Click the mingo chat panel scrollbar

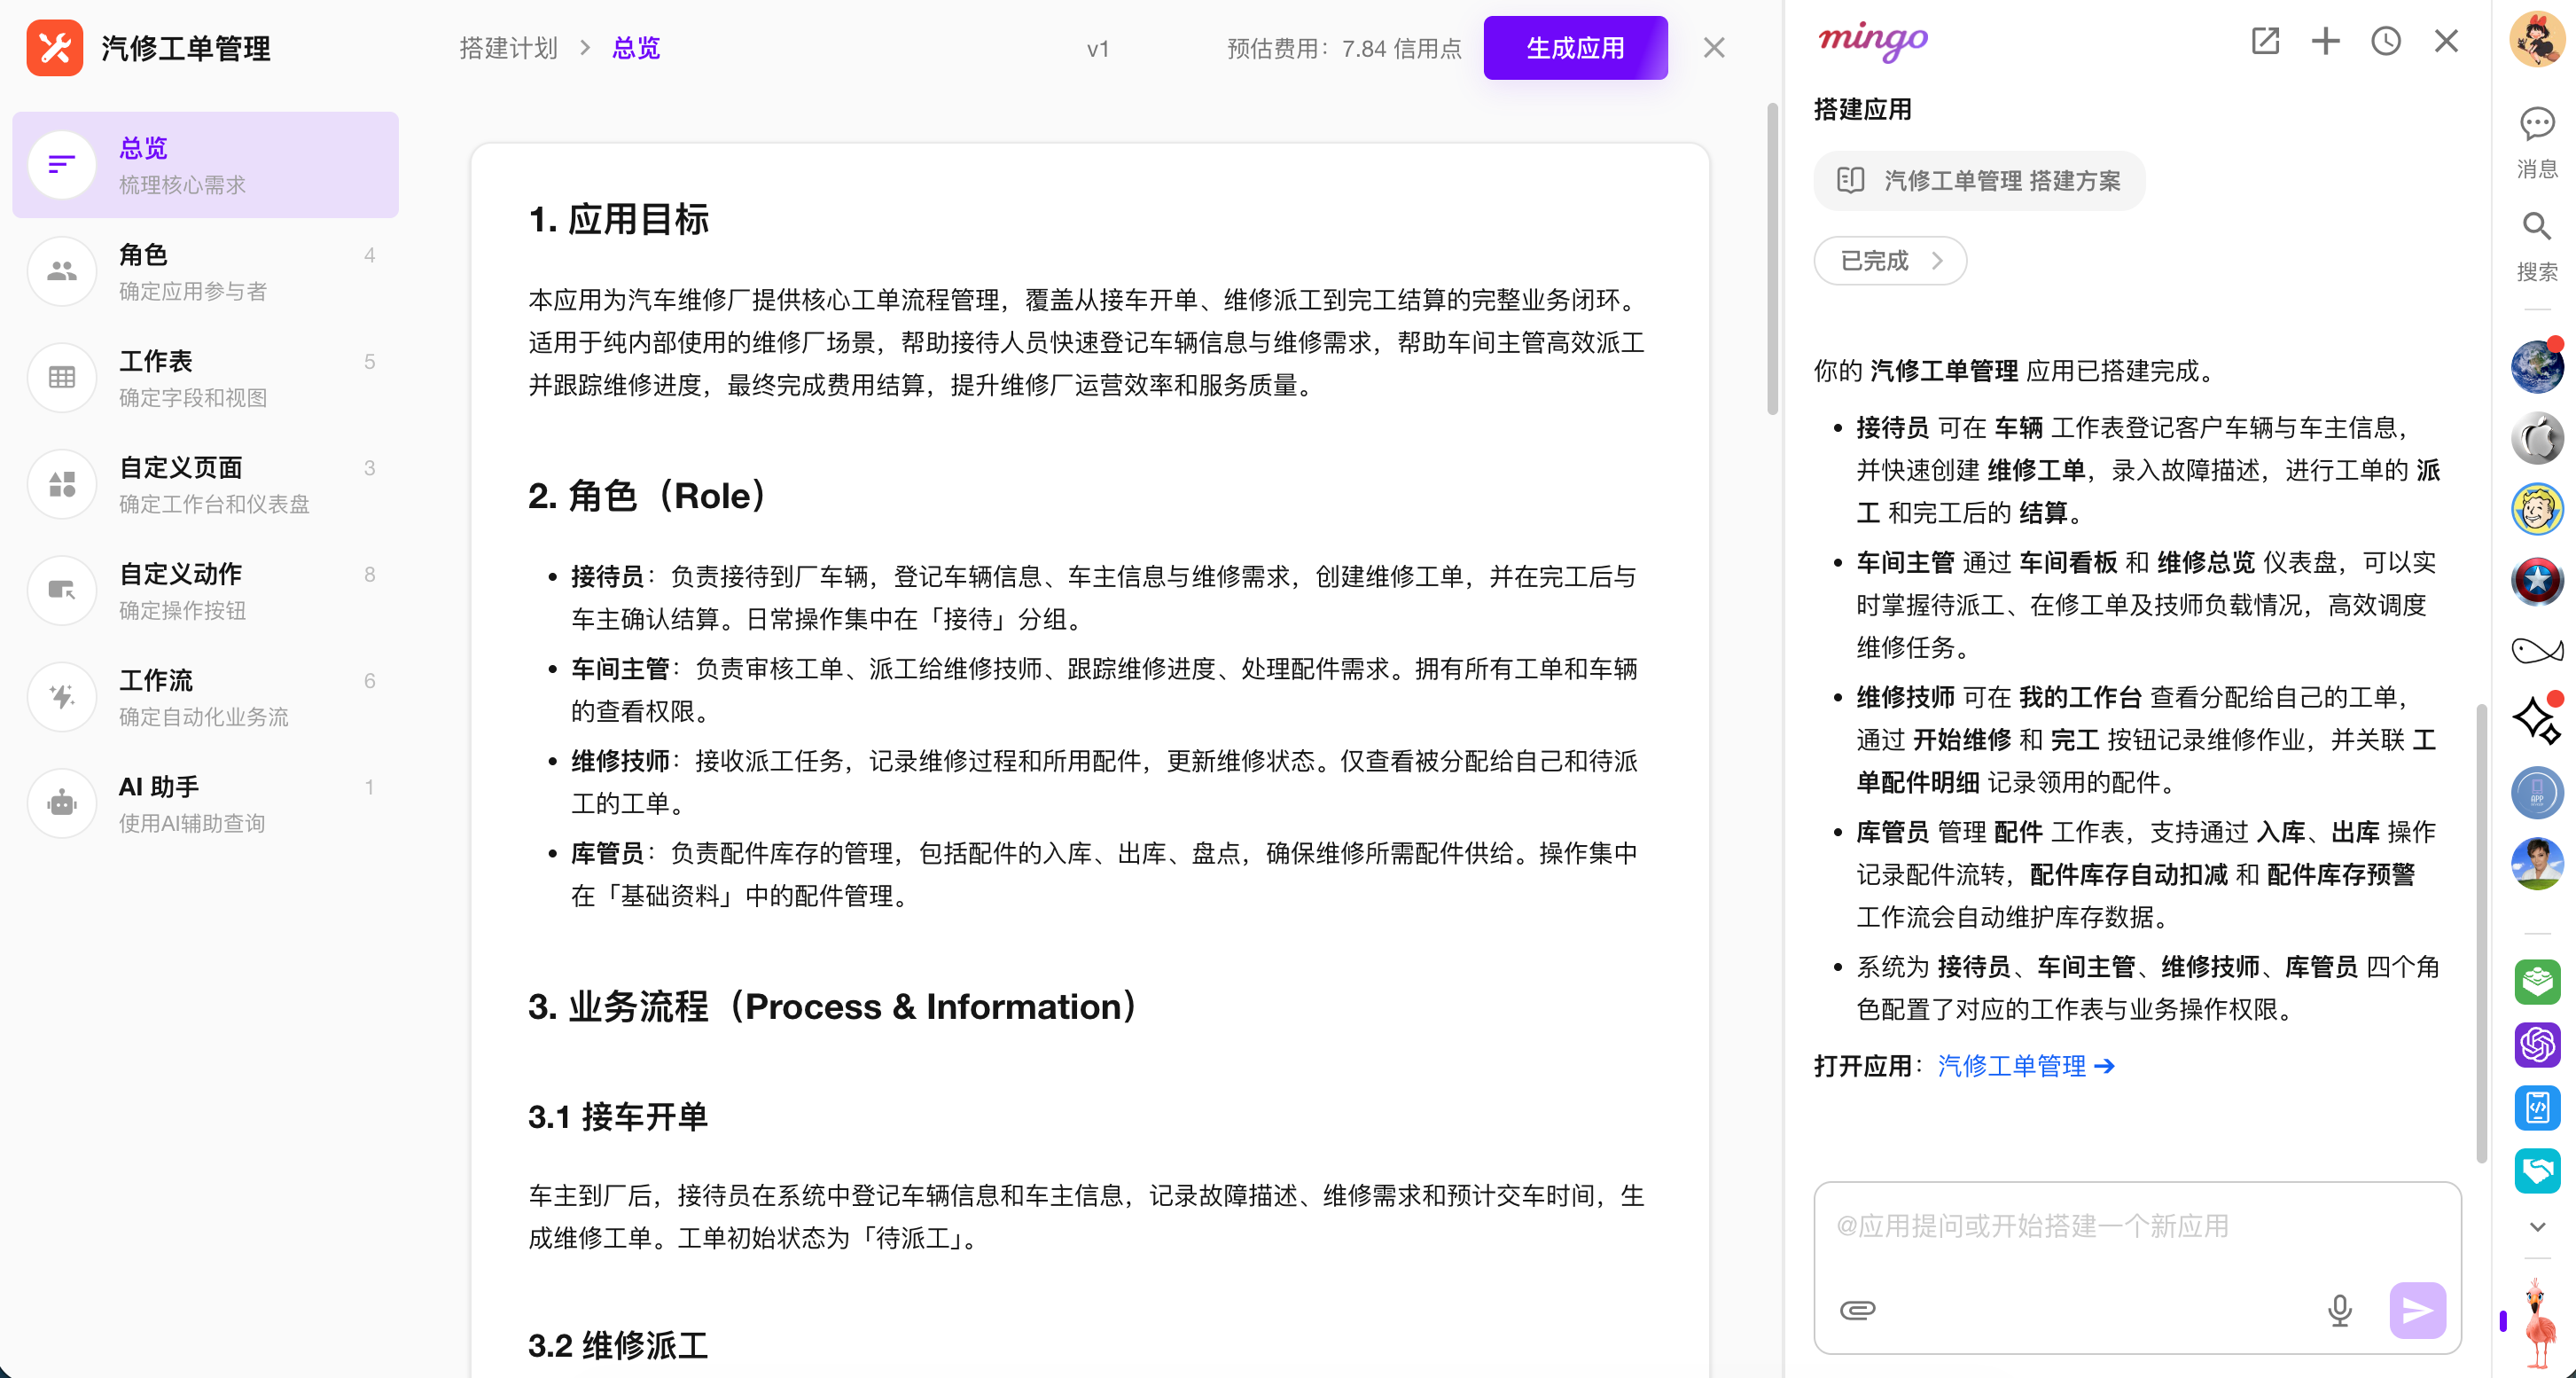pyautogui.click(x=2481, y=934)
